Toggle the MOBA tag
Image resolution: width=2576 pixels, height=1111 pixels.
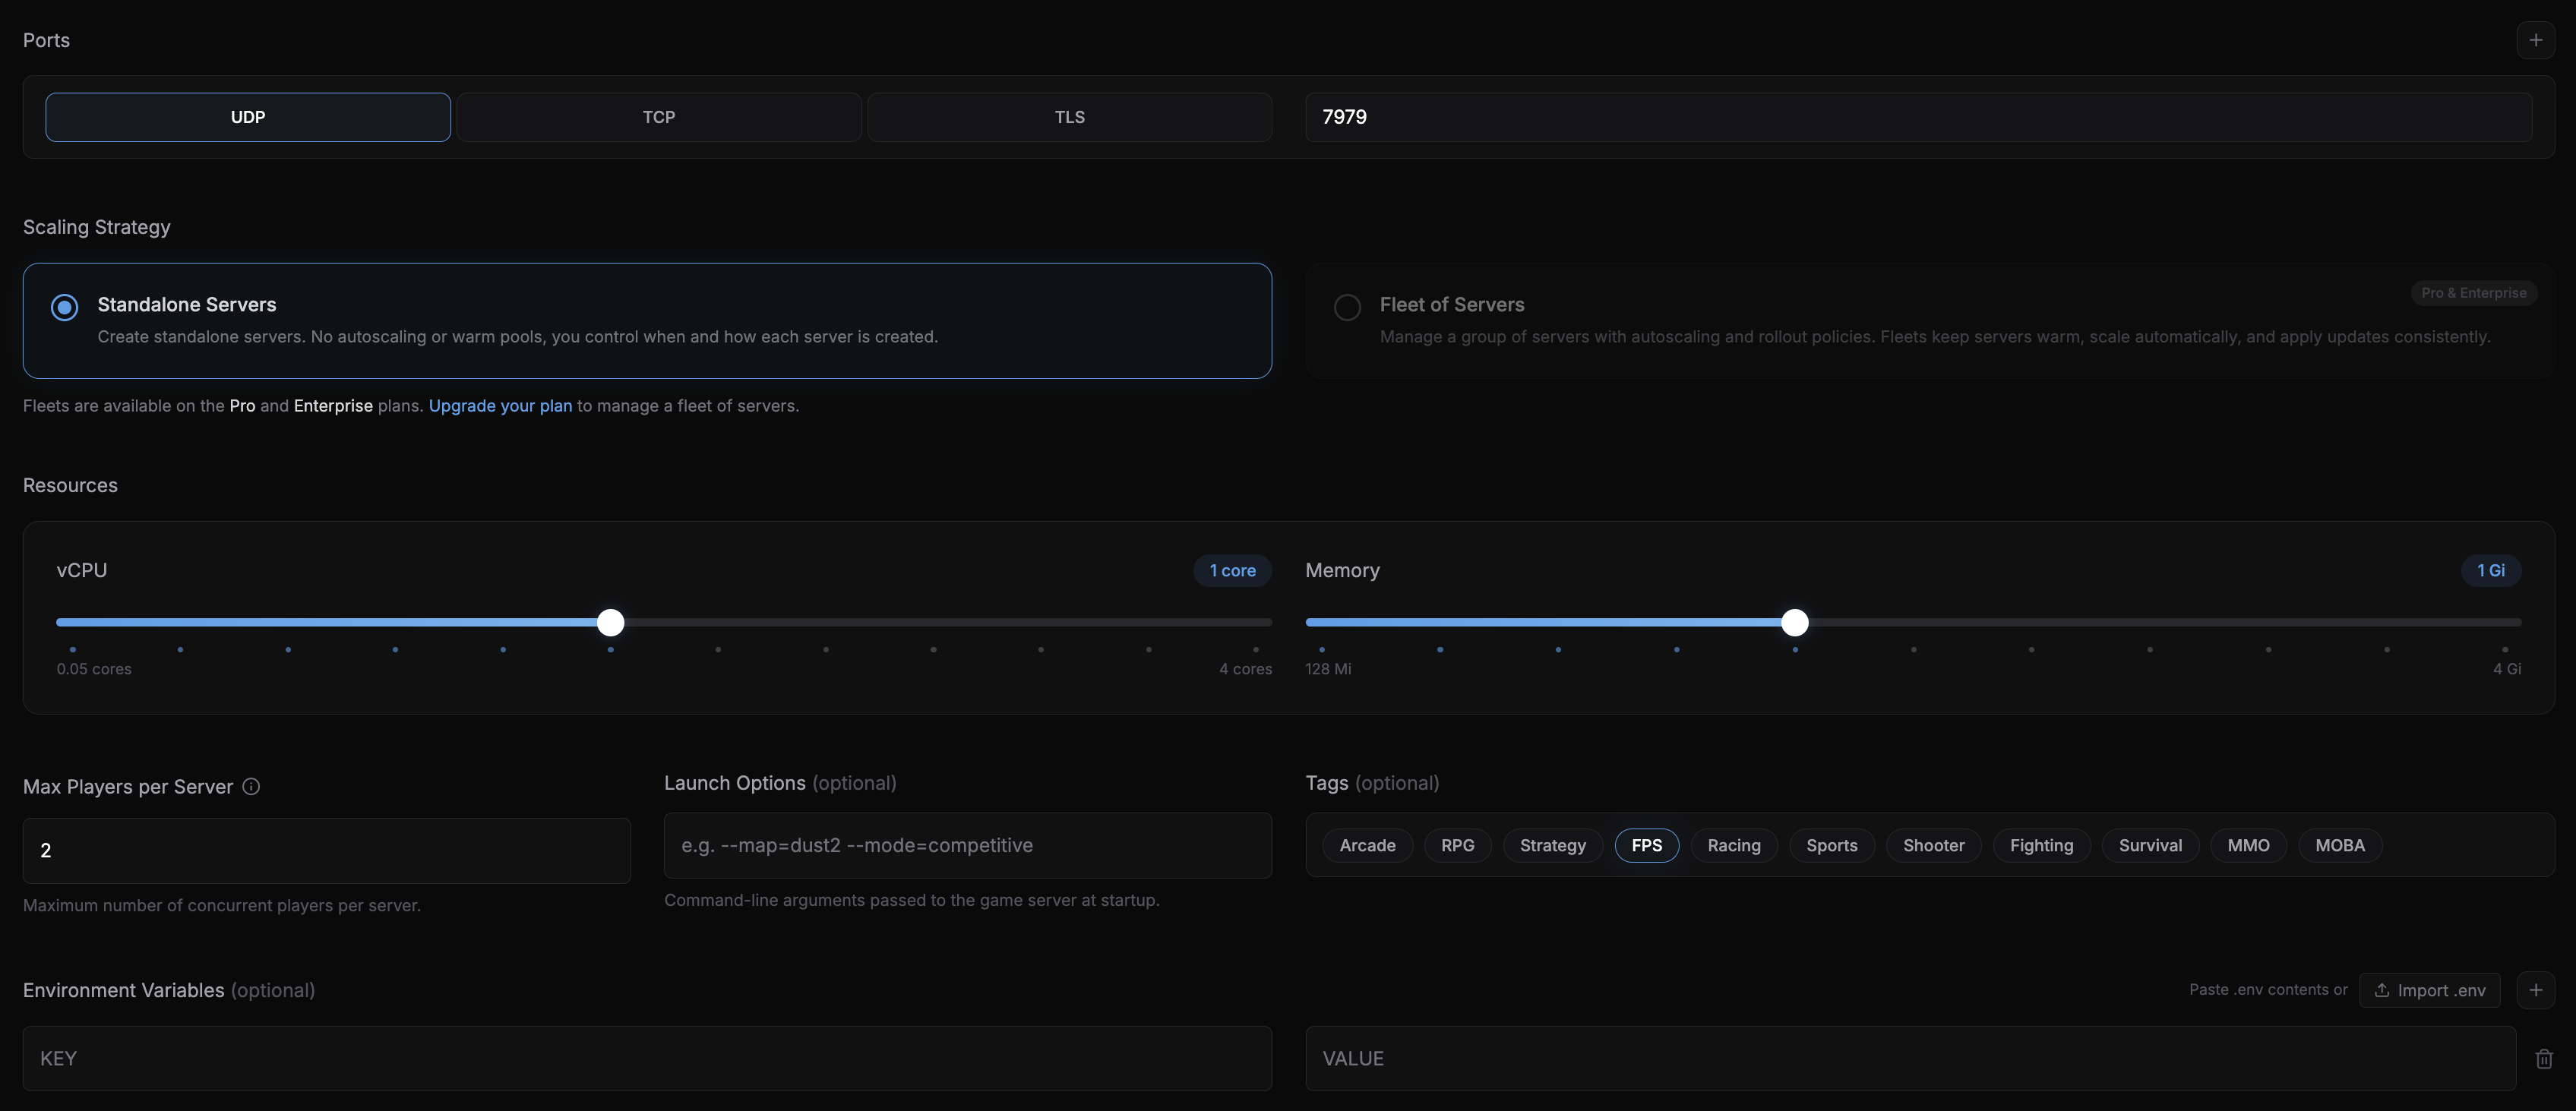pos(2340,846)
